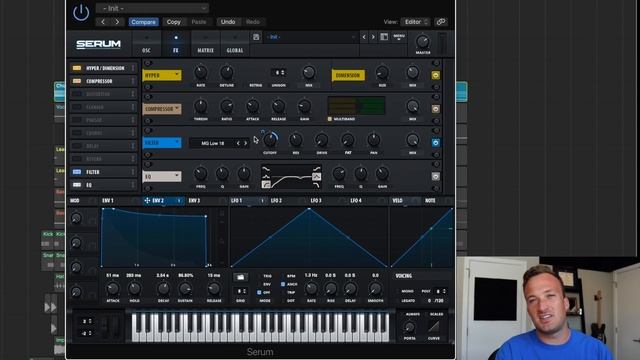Switch to the Global tab
Viewport: 640px width, 360px height.
pos(235,44)
